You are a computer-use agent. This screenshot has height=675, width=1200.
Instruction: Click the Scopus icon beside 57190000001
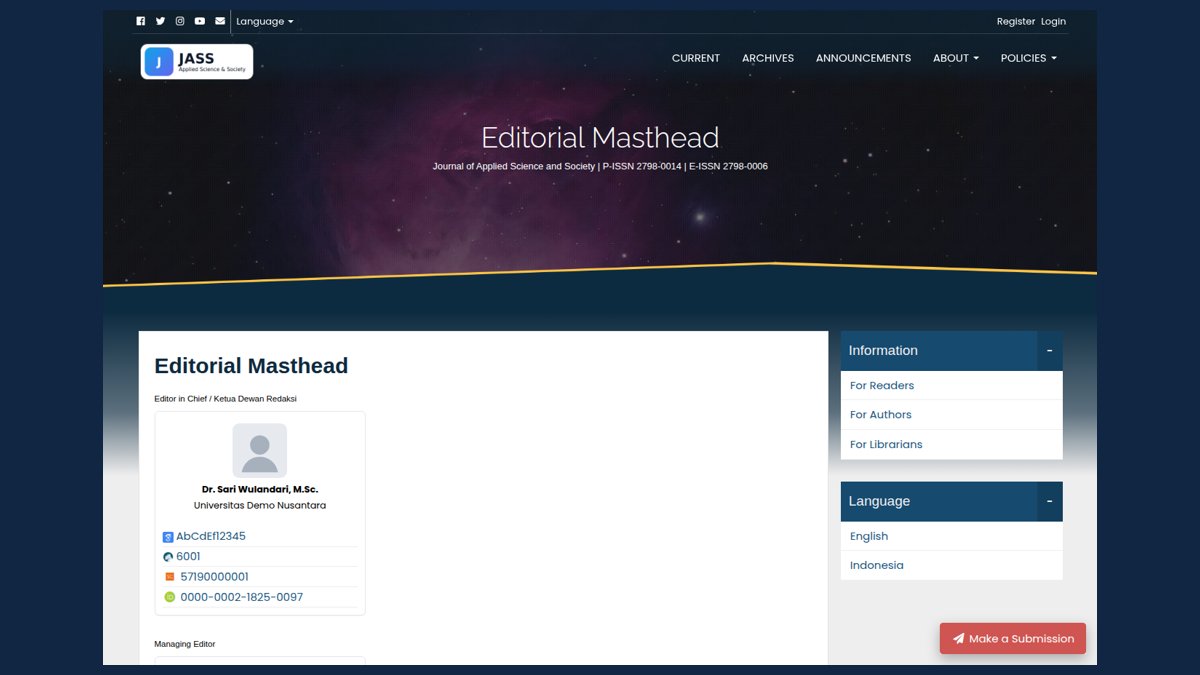tap(170, 577)
